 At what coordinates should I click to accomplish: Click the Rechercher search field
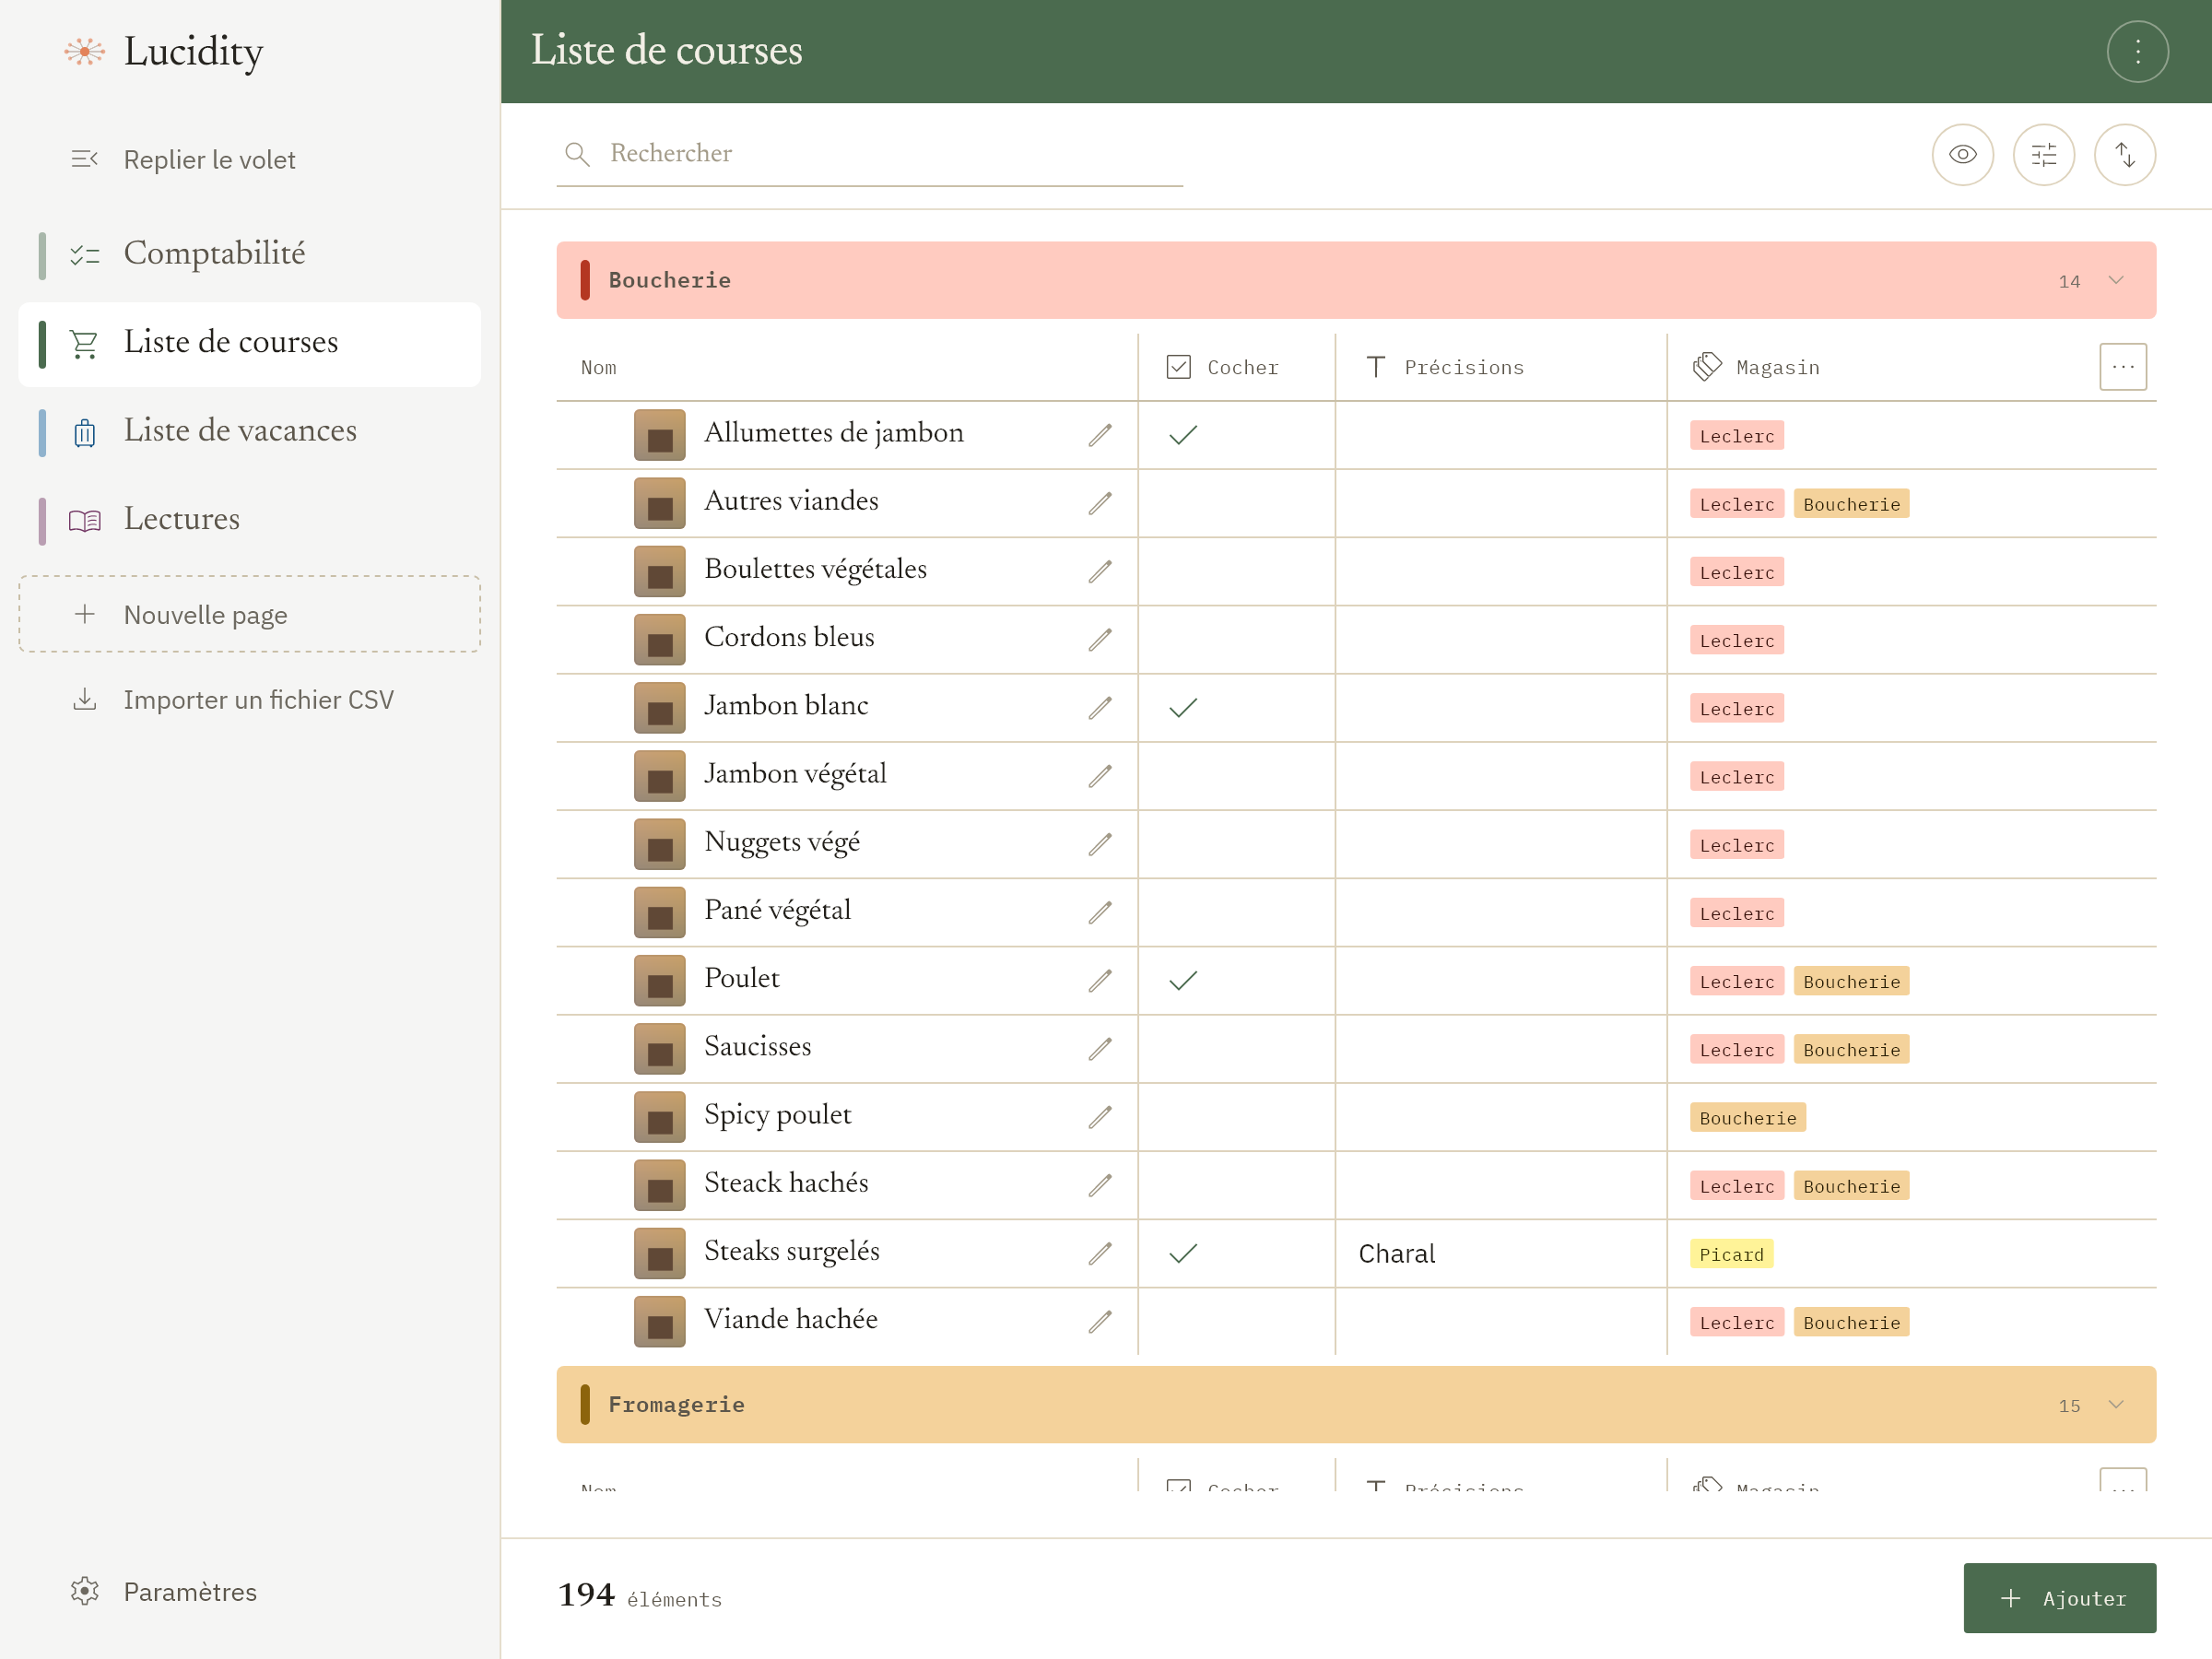point(869,154)
